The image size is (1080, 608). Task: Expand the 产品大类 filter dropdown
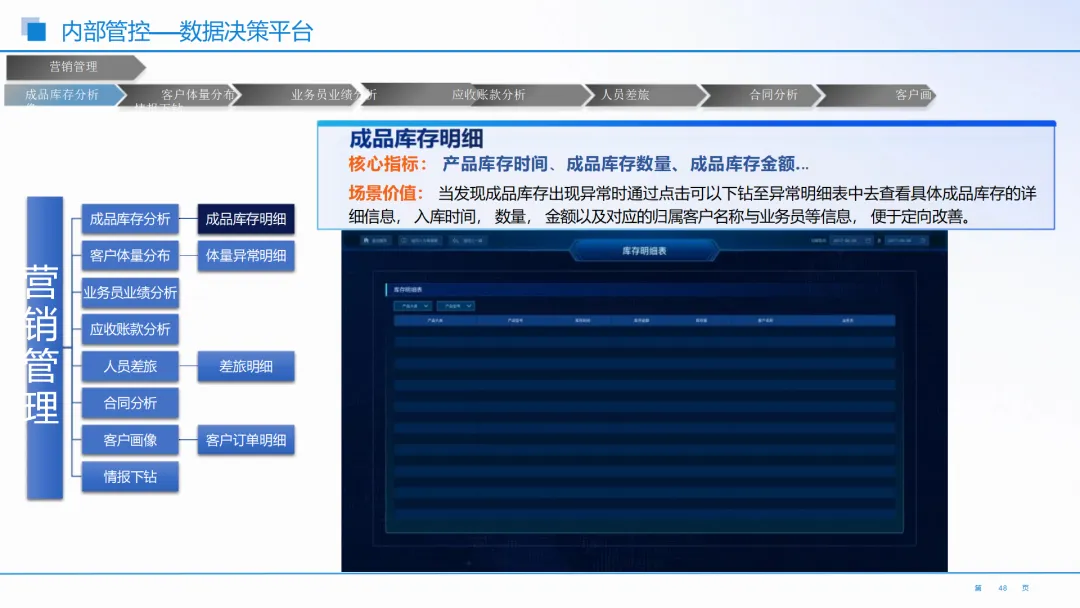coord(413,306)
